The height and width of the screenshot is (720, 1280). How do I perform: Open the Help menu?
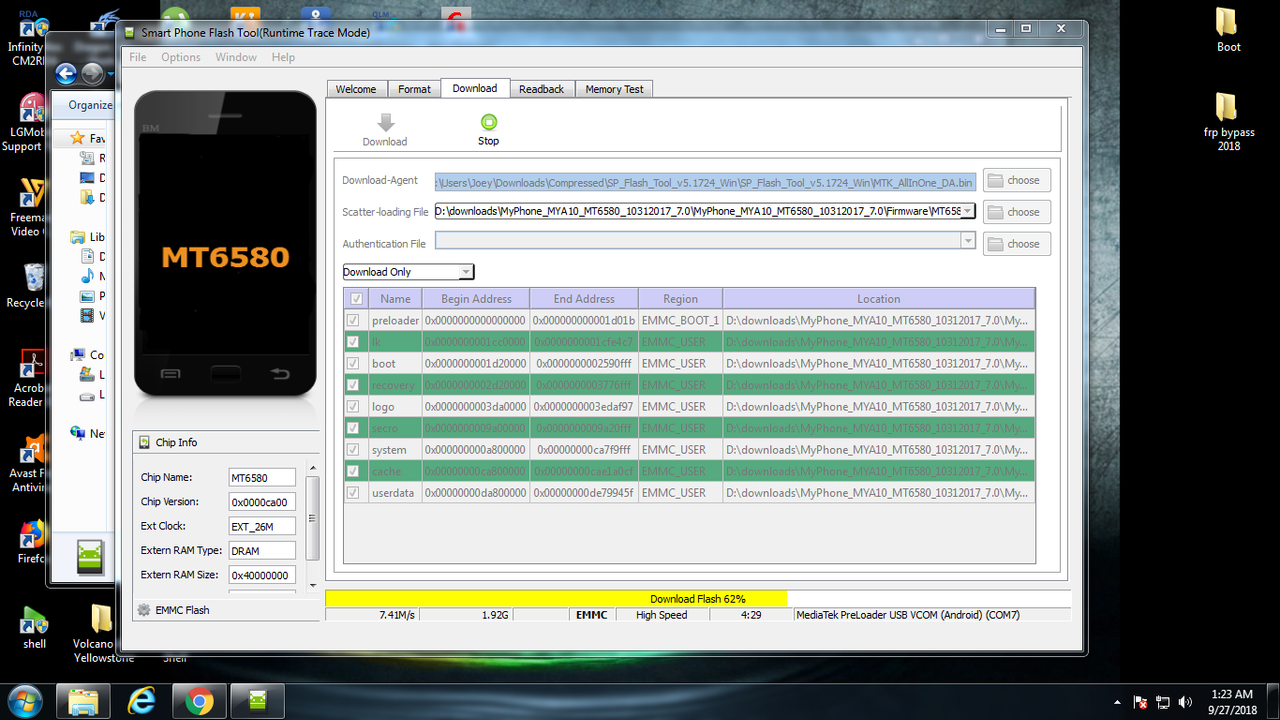(283, 57)
